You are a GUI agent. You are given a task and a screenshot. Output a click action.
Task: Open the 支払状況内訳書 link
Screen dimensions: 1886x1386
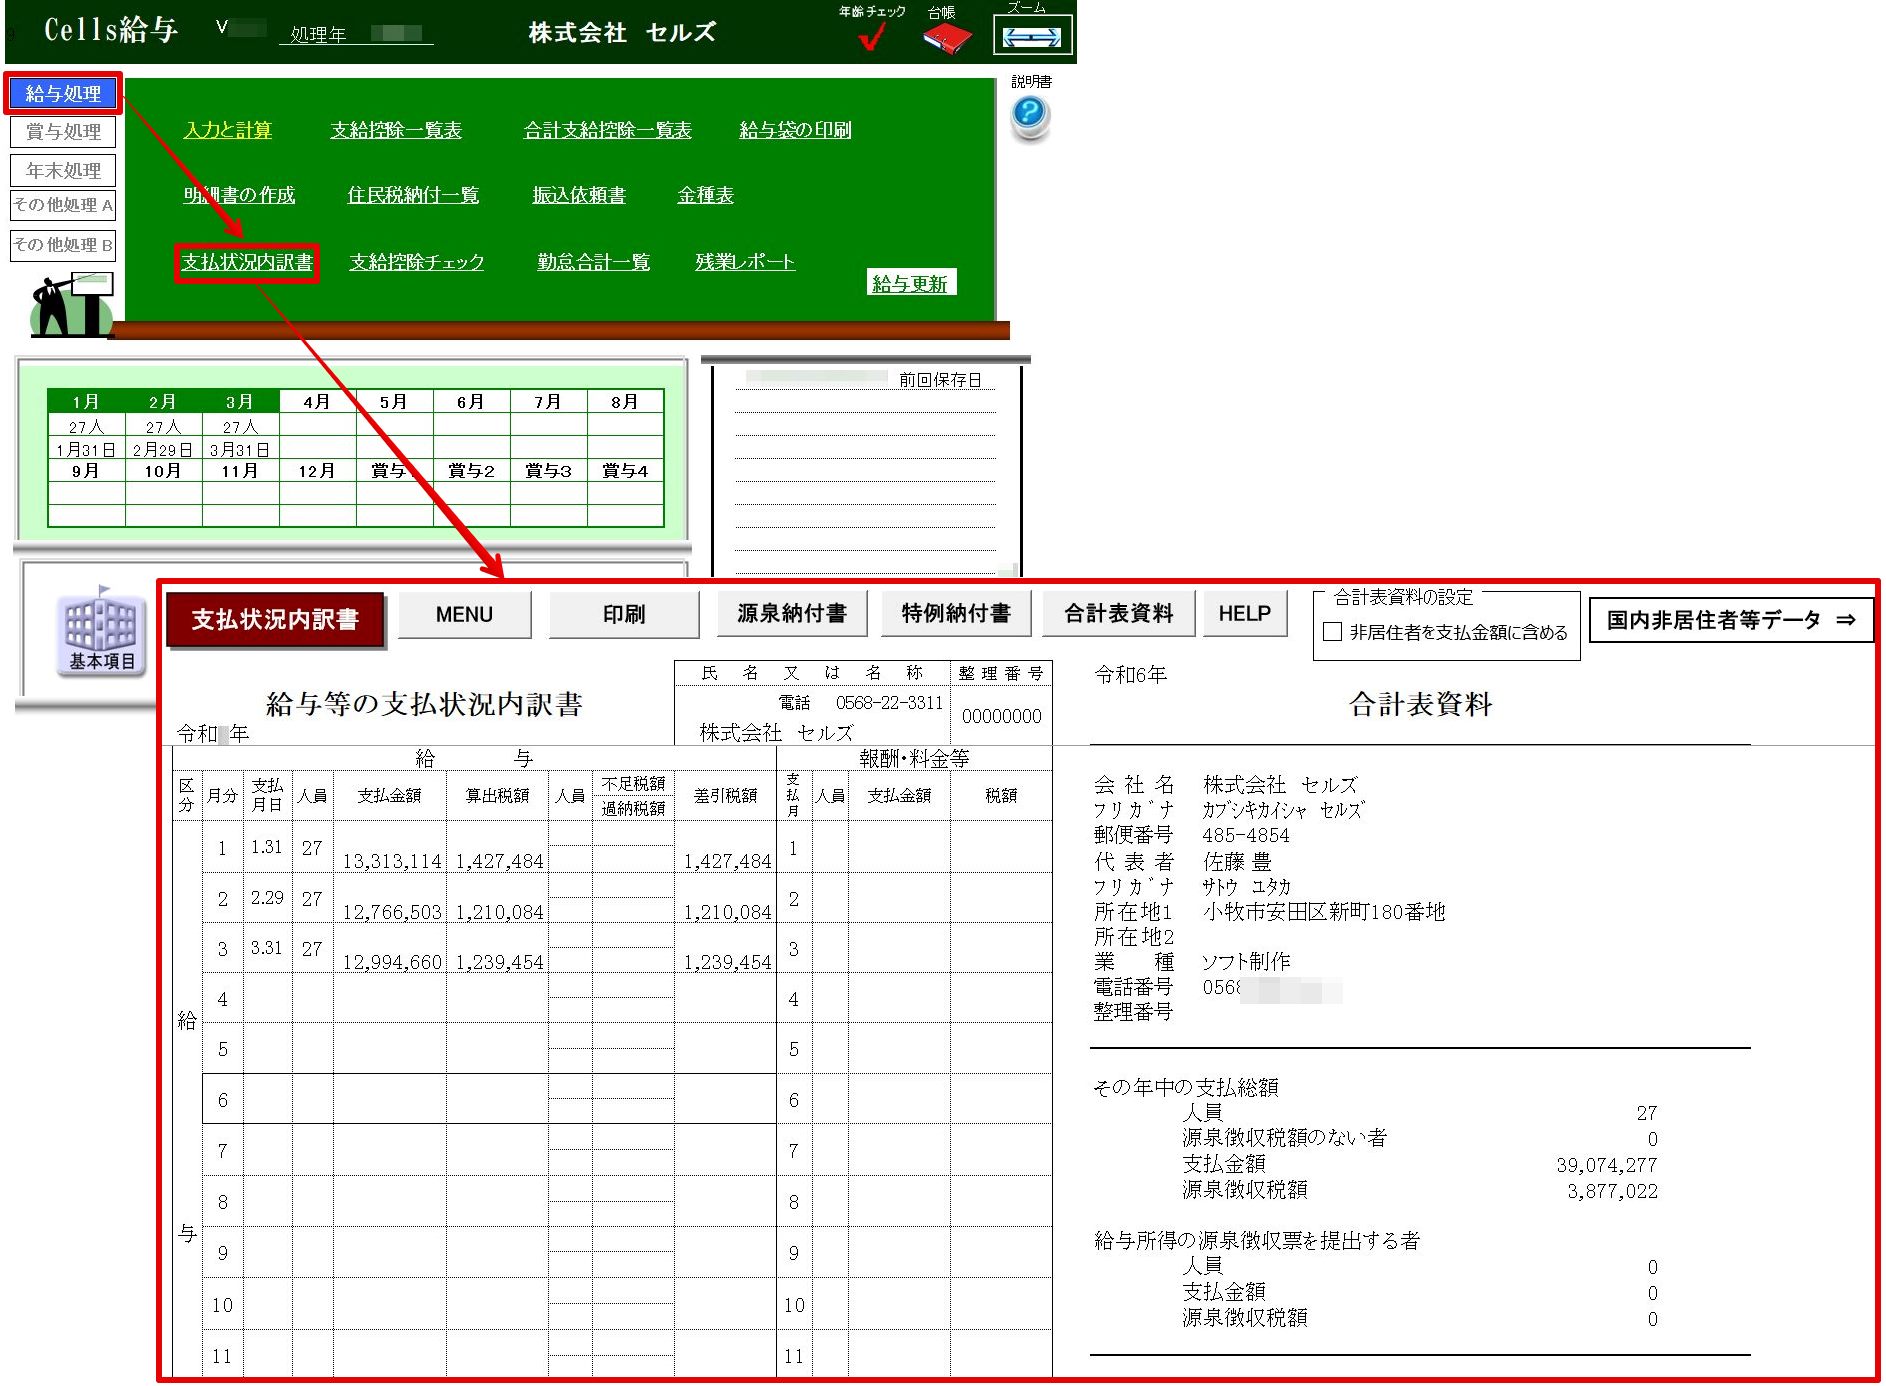tap(247, 262)
